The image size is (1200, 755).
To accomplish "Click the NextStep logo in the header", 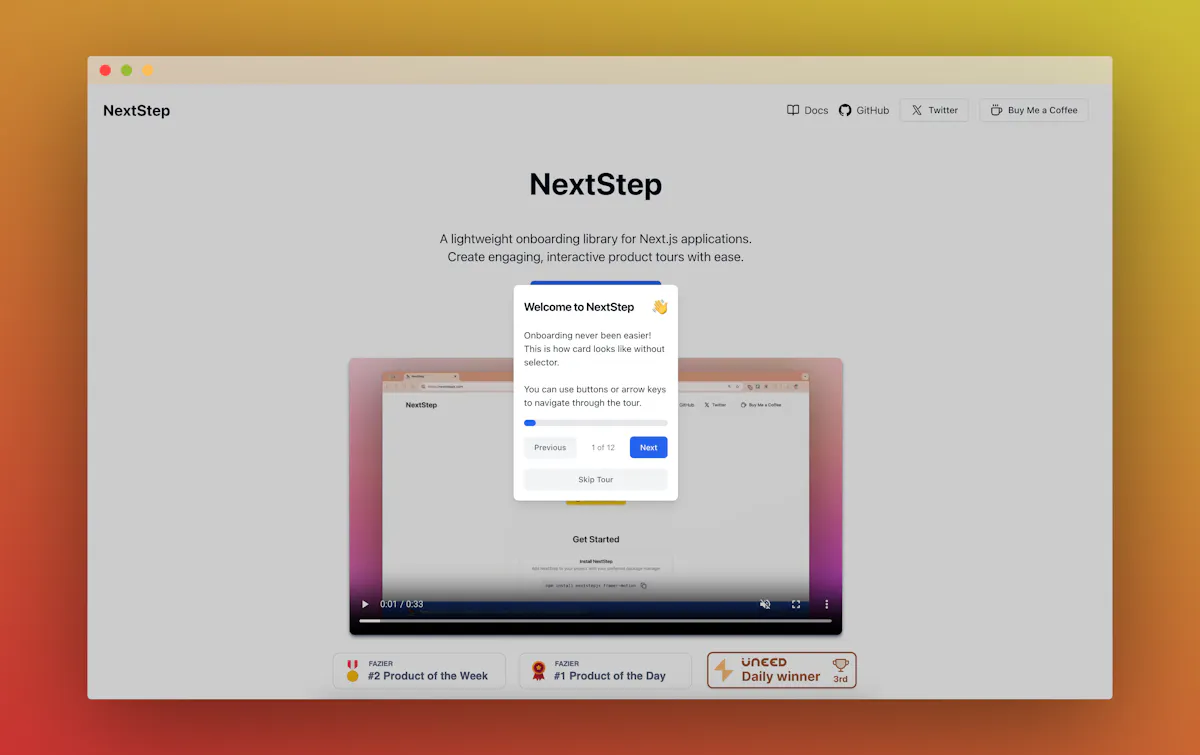I will pos(136,110).
